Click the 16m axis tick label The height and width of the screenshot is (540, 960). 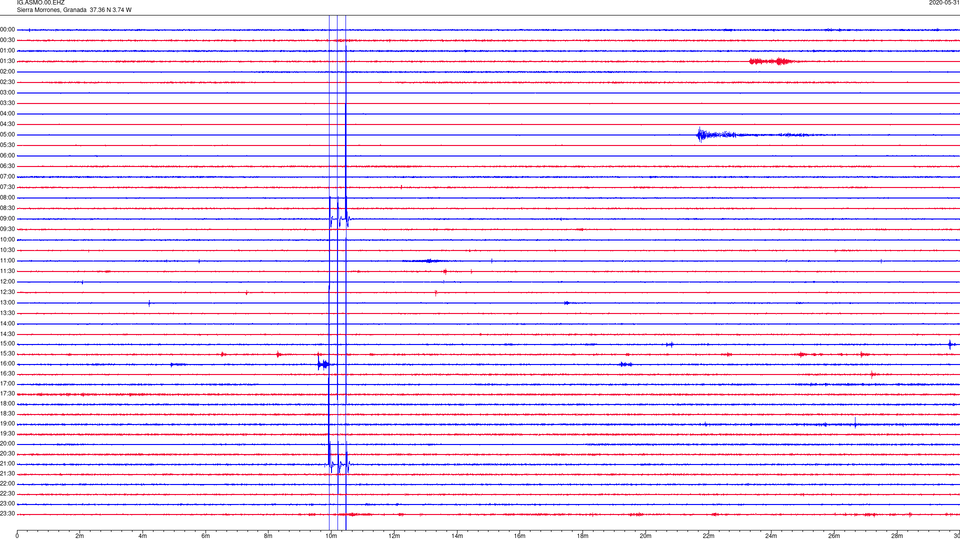pyautogui.click(x=520, y=536)
